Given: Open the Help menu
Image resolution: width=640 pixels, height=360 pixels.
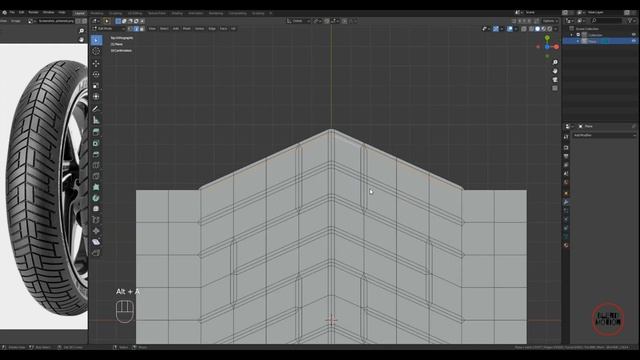Looking at the screenshot, I should [x=62, y=13].
